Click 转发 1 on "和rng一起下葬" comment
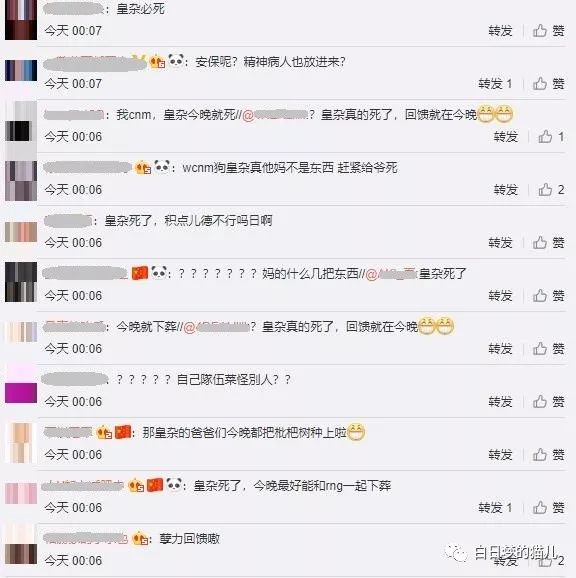The width and height of the screenshot is (576, 578). click(x=495, y=508)
